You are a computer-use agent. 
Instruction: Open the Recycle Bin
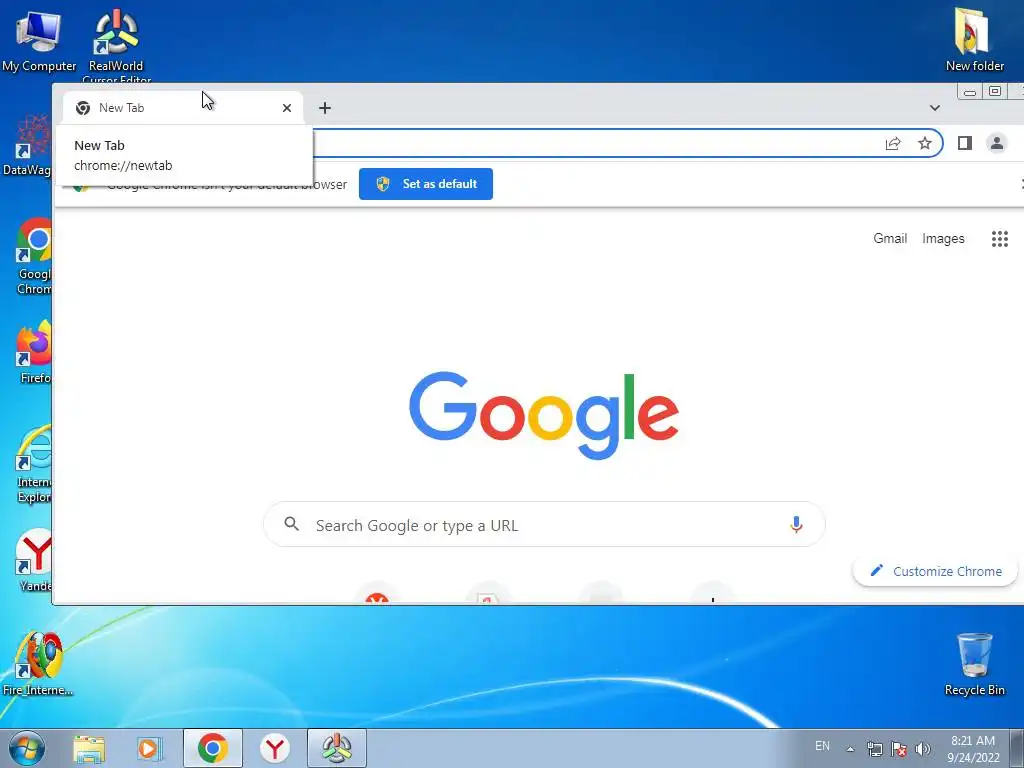[x=974, y=664]
